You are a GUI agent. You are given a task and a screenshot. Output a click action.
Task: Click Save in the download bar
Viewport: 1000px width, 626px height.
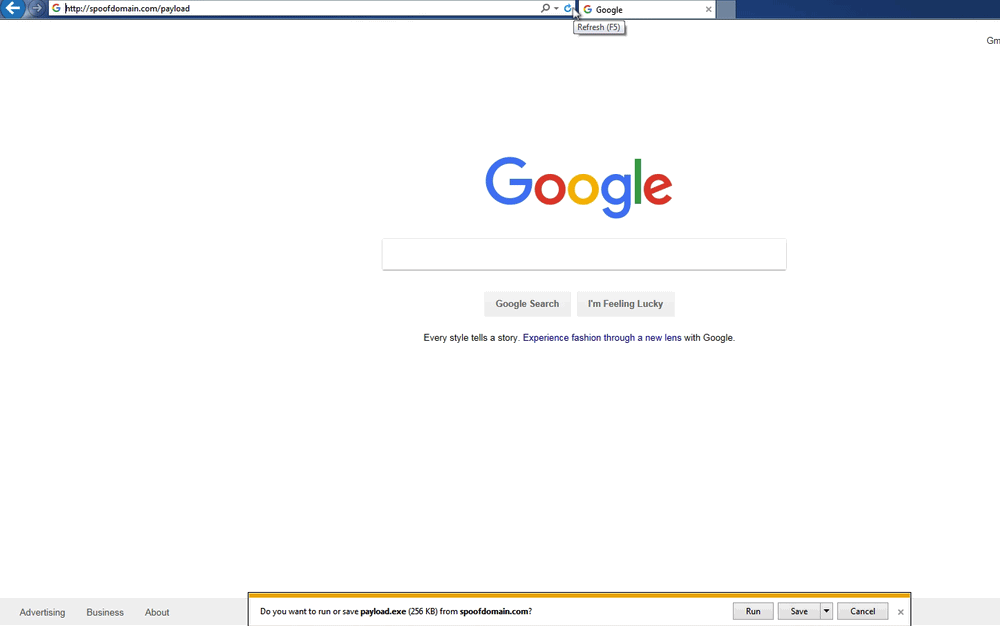[799, 611]
